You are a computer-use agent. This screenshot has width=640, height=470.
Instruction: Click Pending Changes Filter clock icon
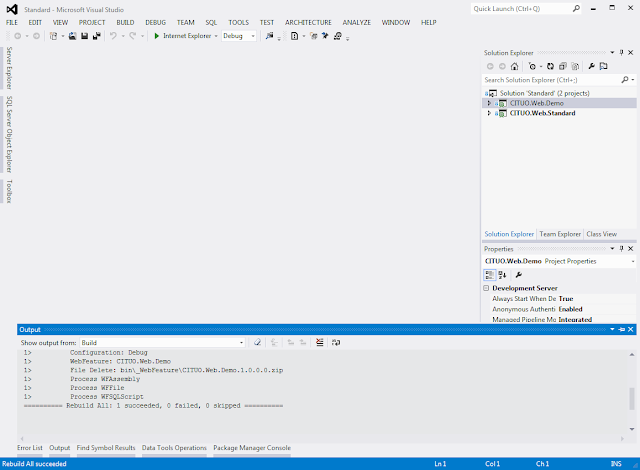point(532,66)
